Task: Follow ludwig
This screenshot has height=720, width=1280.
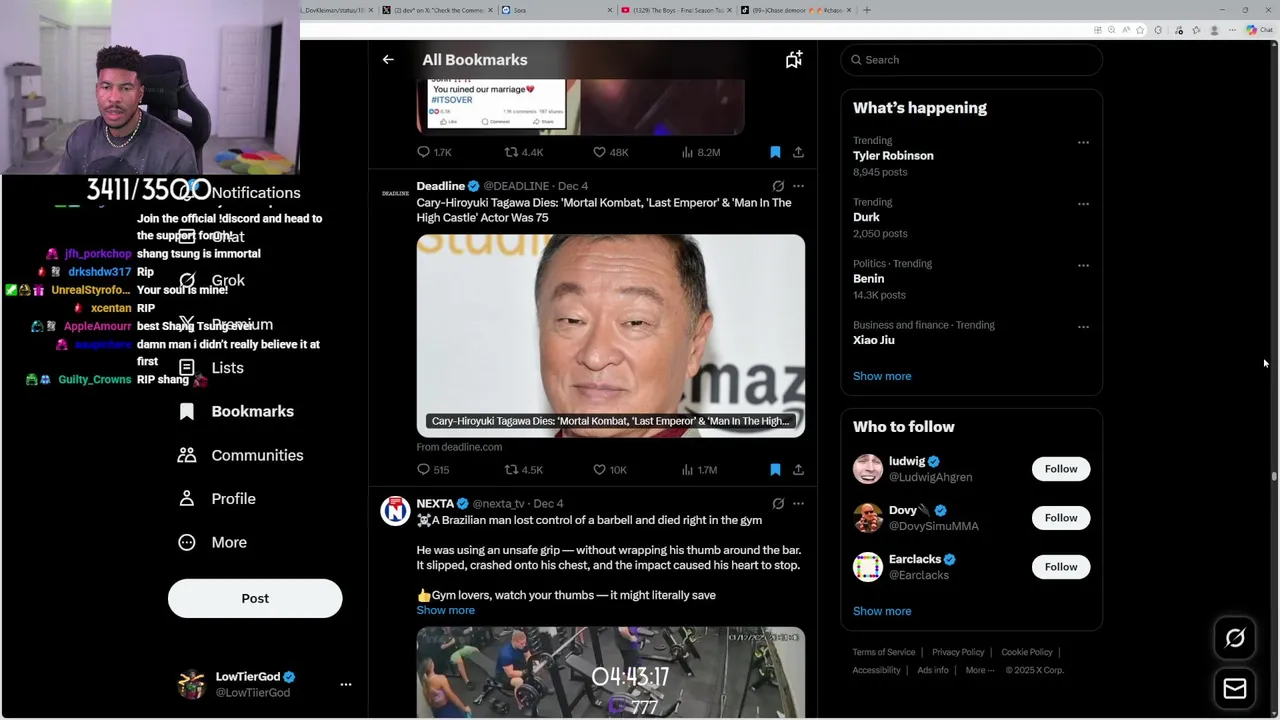Action: click(1061, 469)
